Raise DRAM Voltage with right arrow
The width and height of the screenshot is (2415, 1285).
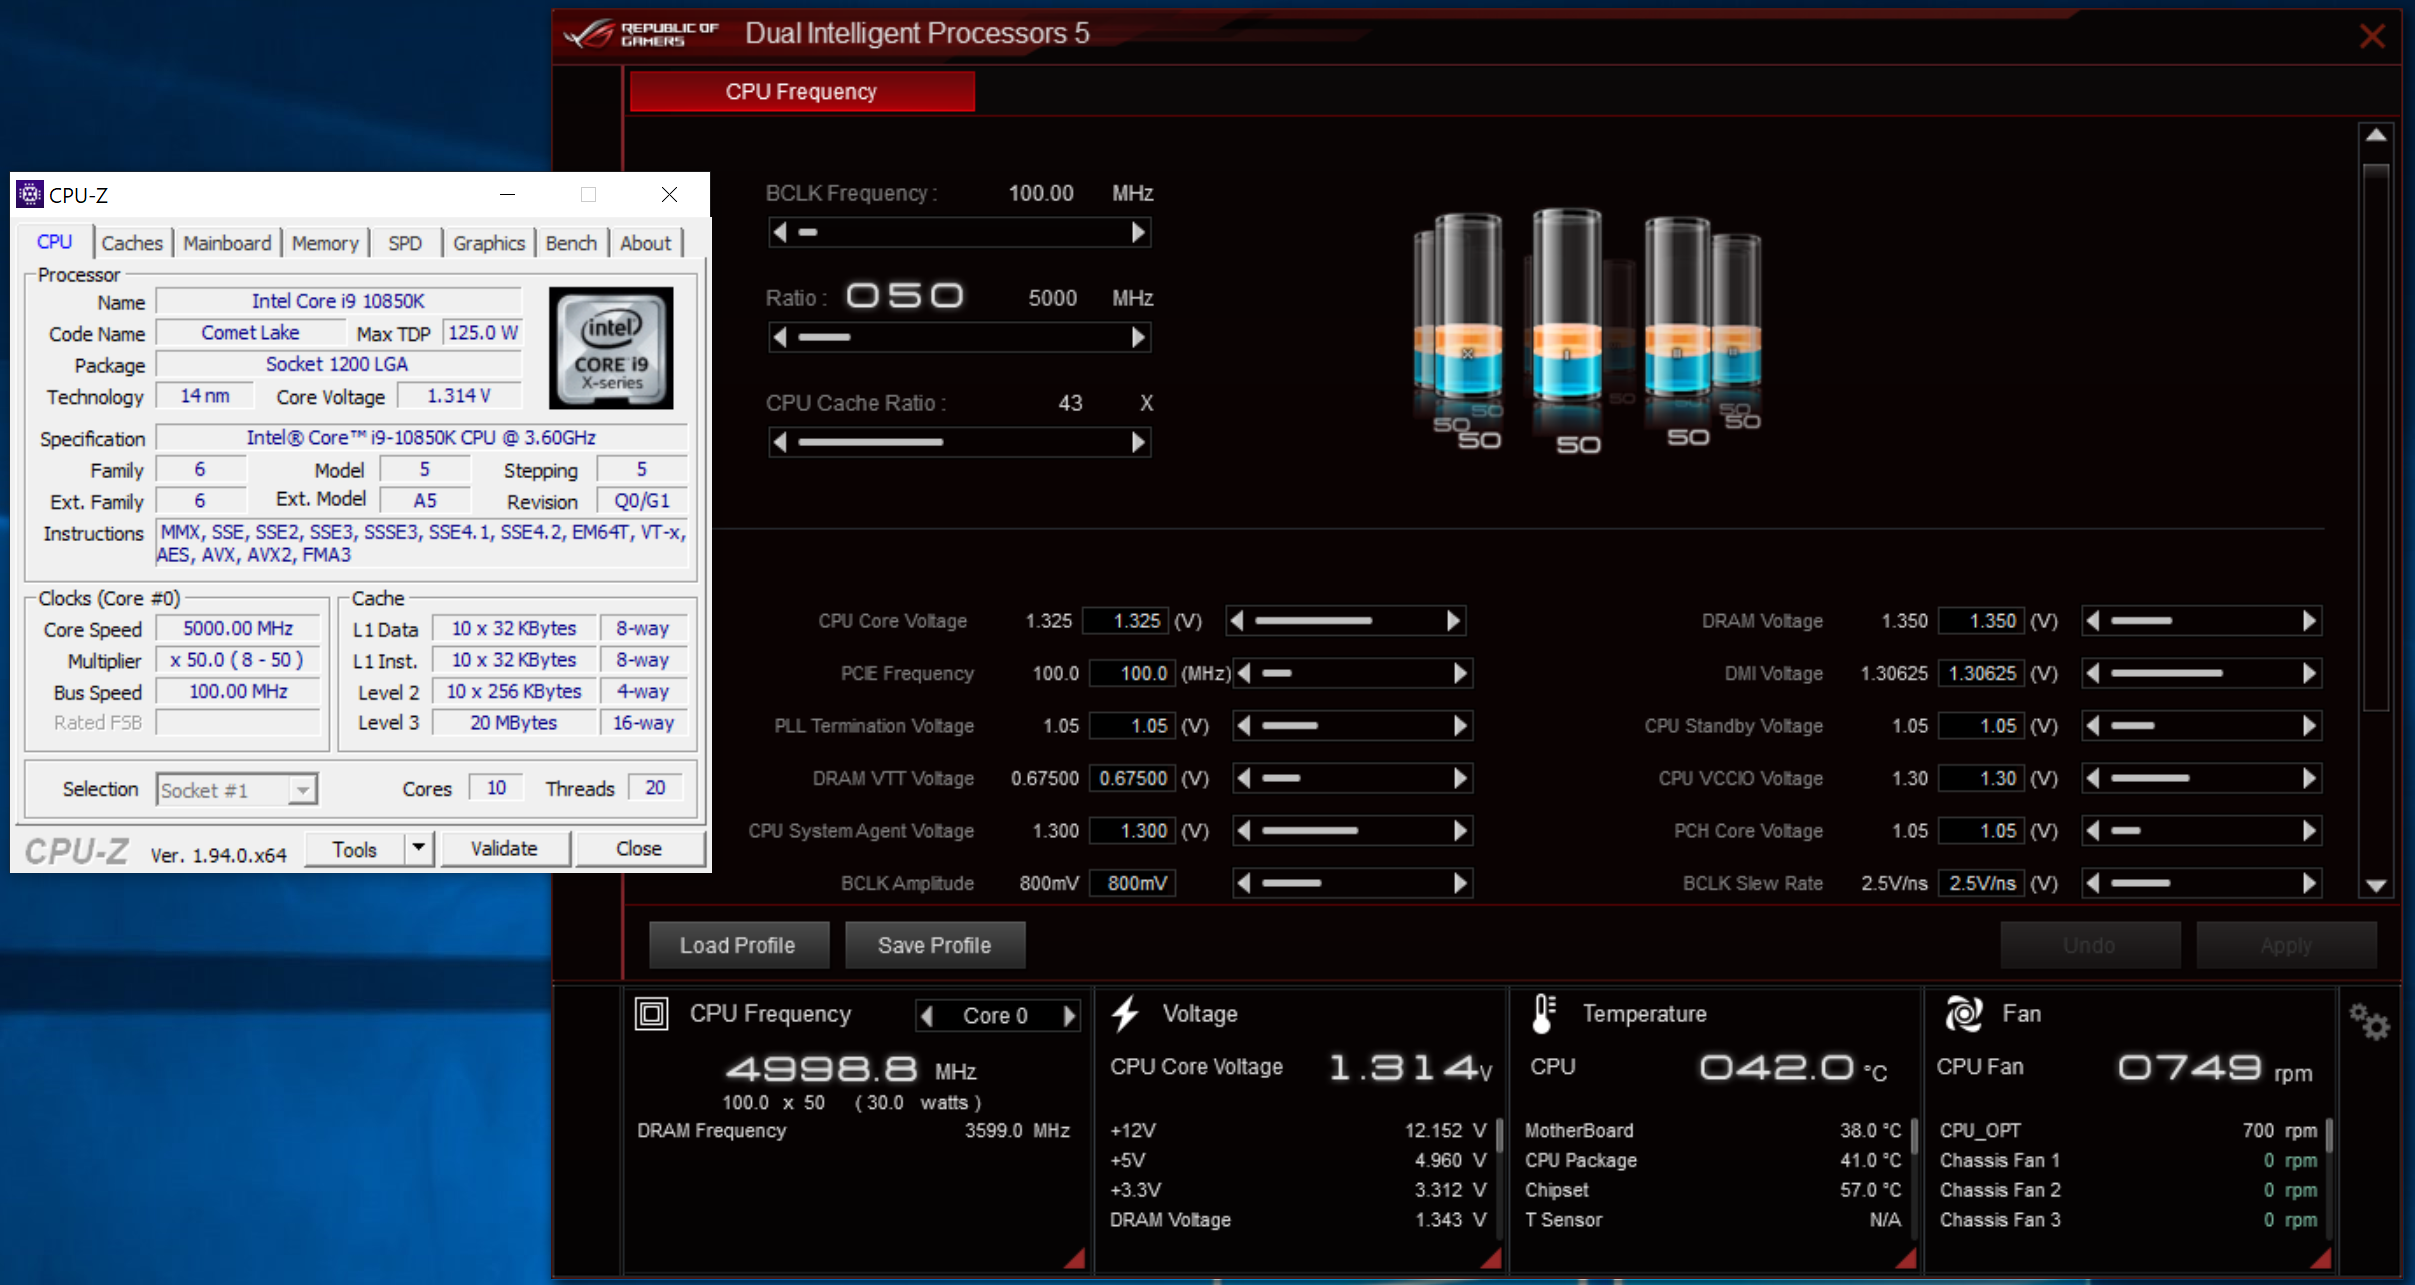2309,621
